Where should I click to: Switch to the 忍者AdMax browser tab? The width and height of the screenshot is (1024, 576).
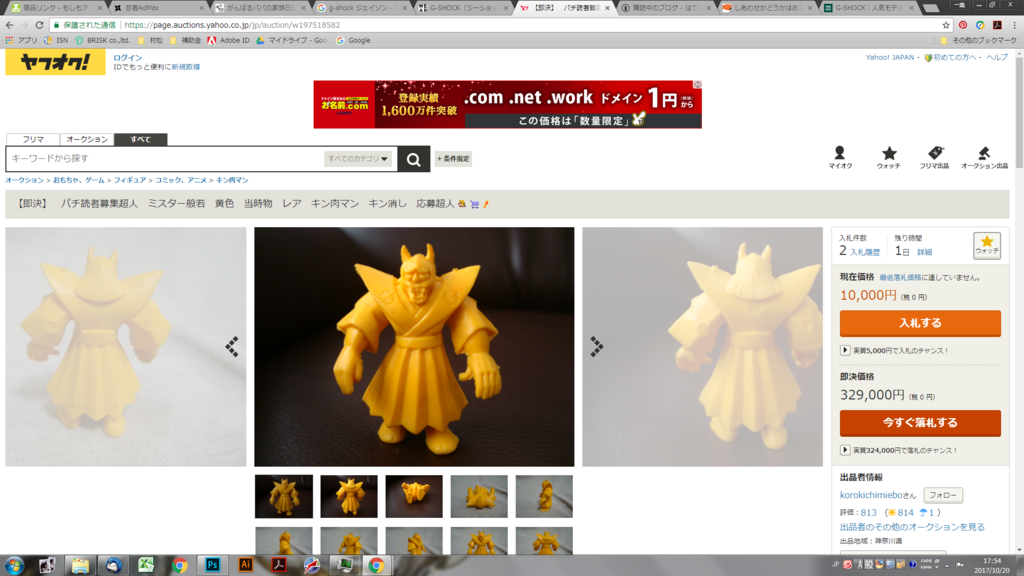157,8
